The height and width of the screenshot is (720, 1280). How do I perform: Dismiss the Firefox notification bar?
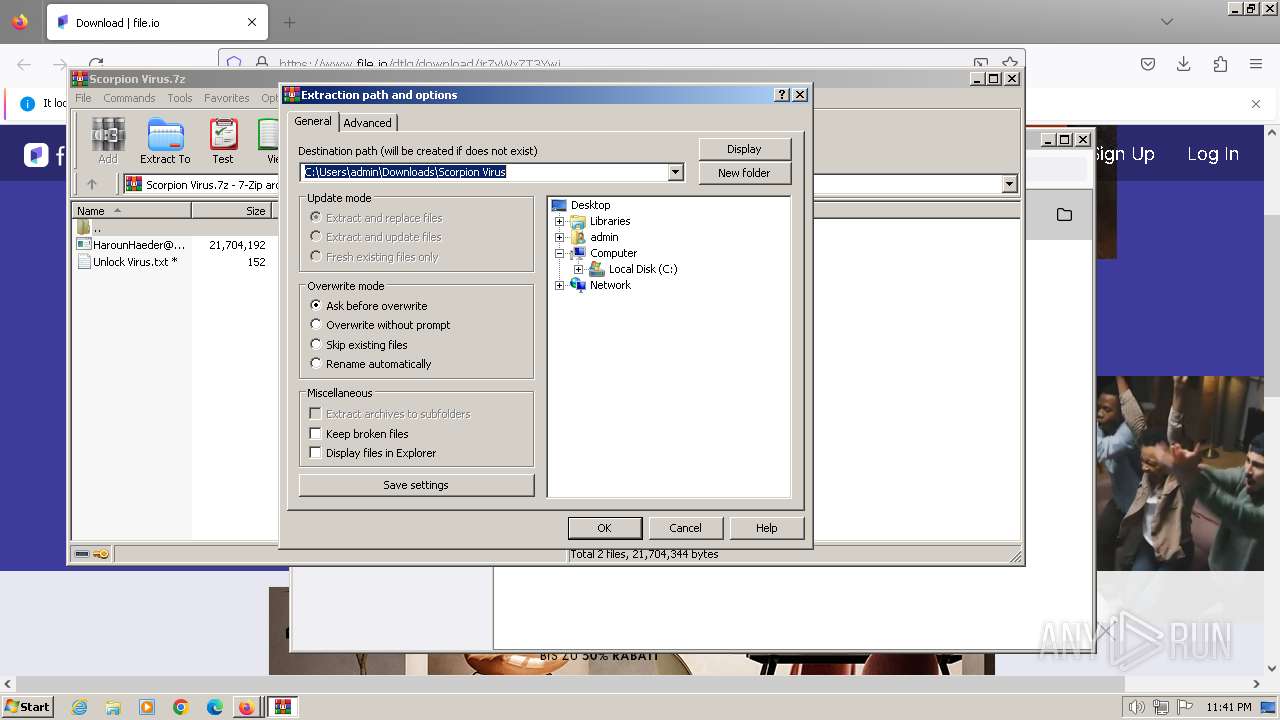(1256, 103)
